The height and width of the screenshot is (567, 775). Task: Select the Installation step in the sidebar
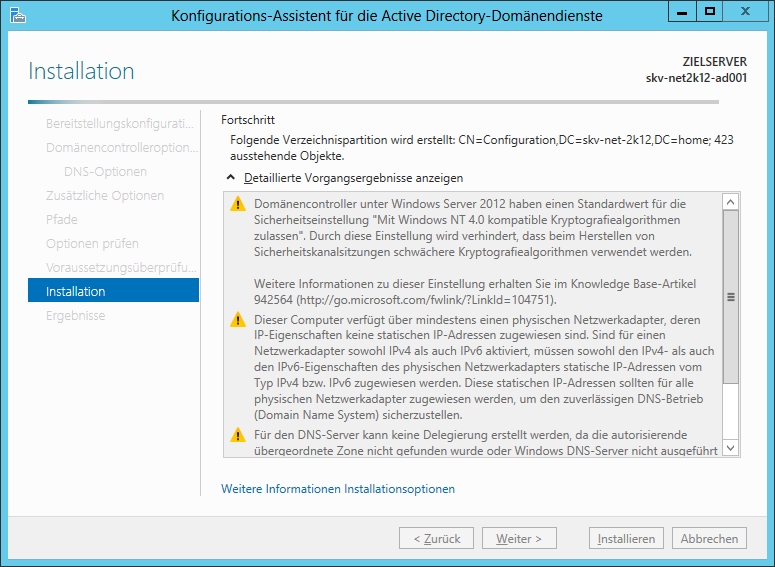click(113, 291)
